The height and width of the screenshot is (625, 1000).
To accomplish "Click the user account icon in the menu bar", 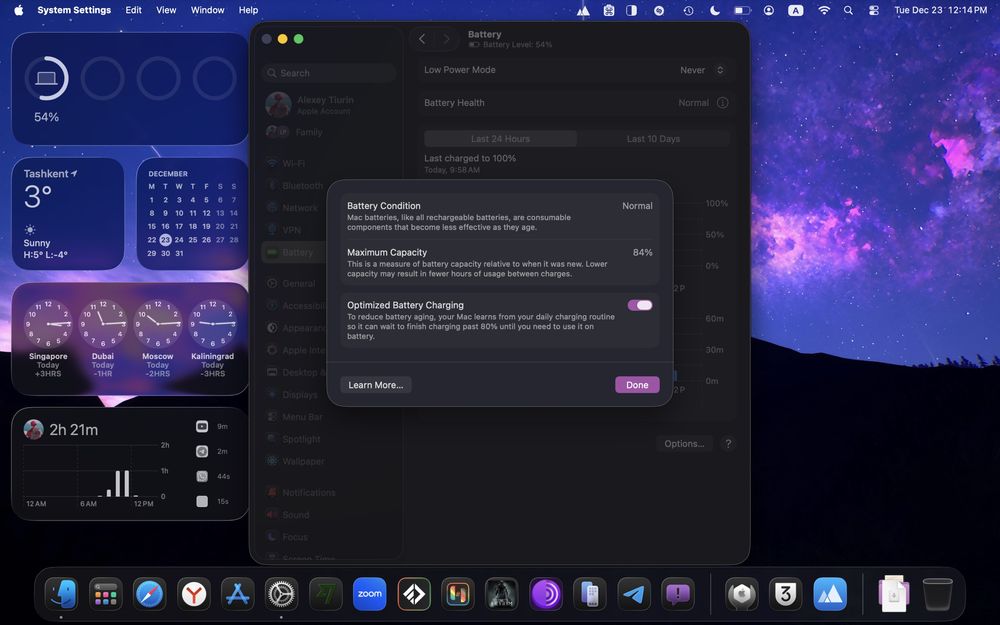I will pyautogui.click(x=769, y=10).
